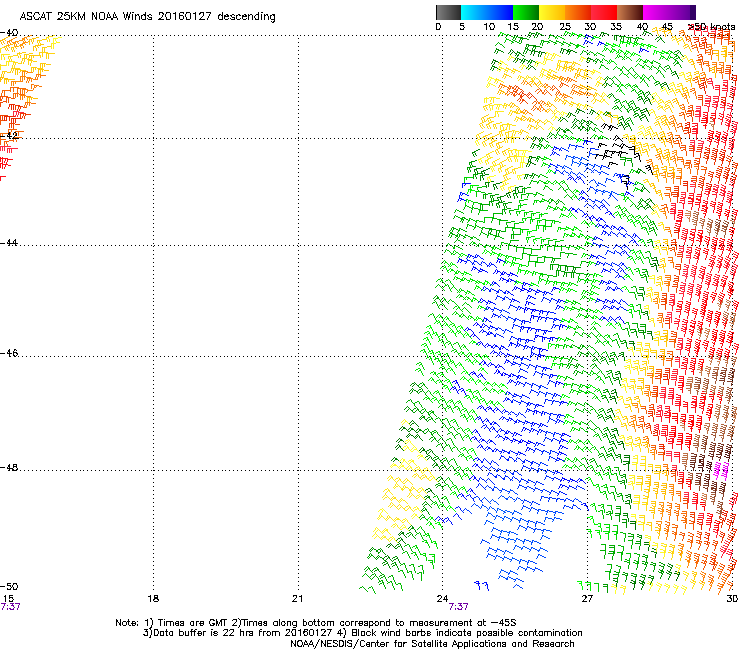Click the '-40' latitude axis label
740x650 pixels.
coord(9,33)
